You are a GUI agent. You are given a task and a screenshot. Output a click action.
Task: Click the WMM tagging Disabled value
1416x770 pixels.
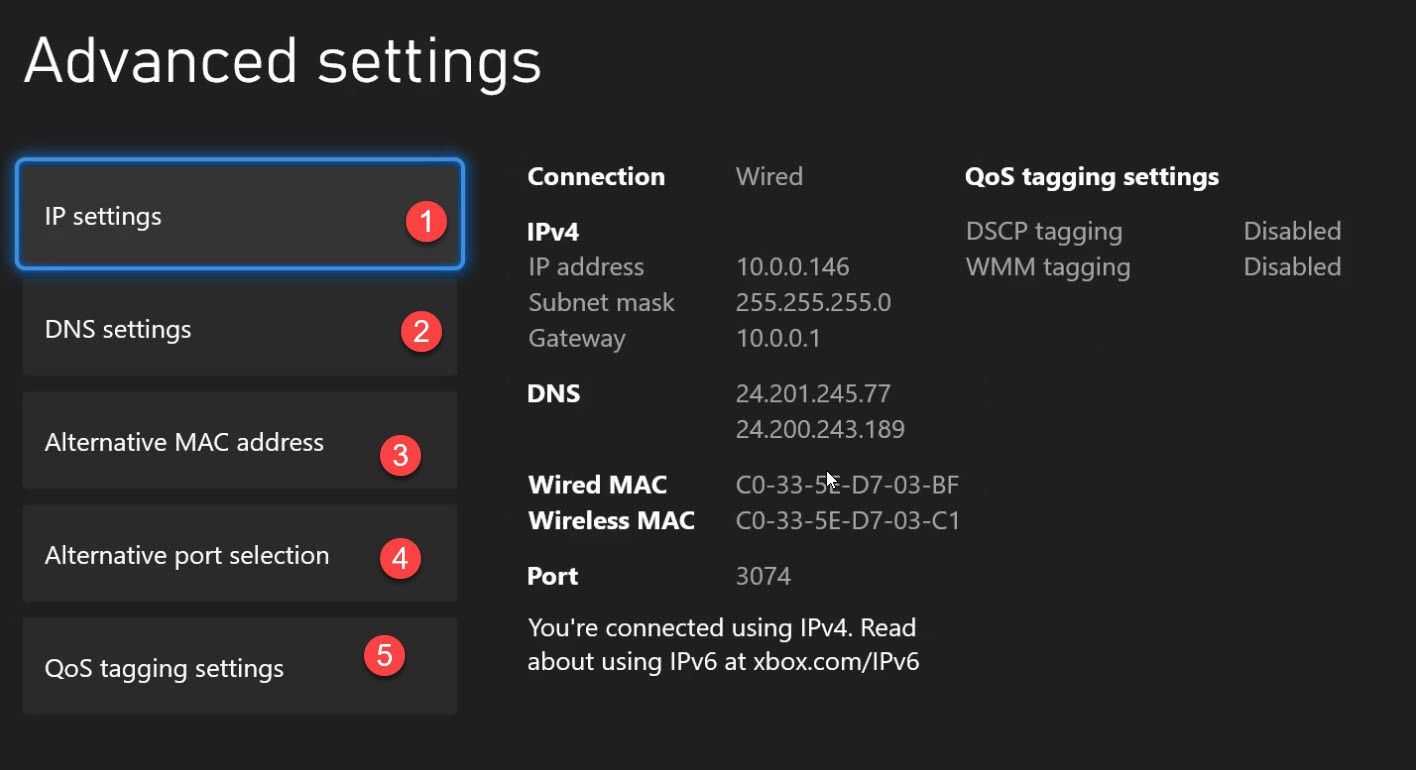pyautogui.click(x=1292, y=267)
